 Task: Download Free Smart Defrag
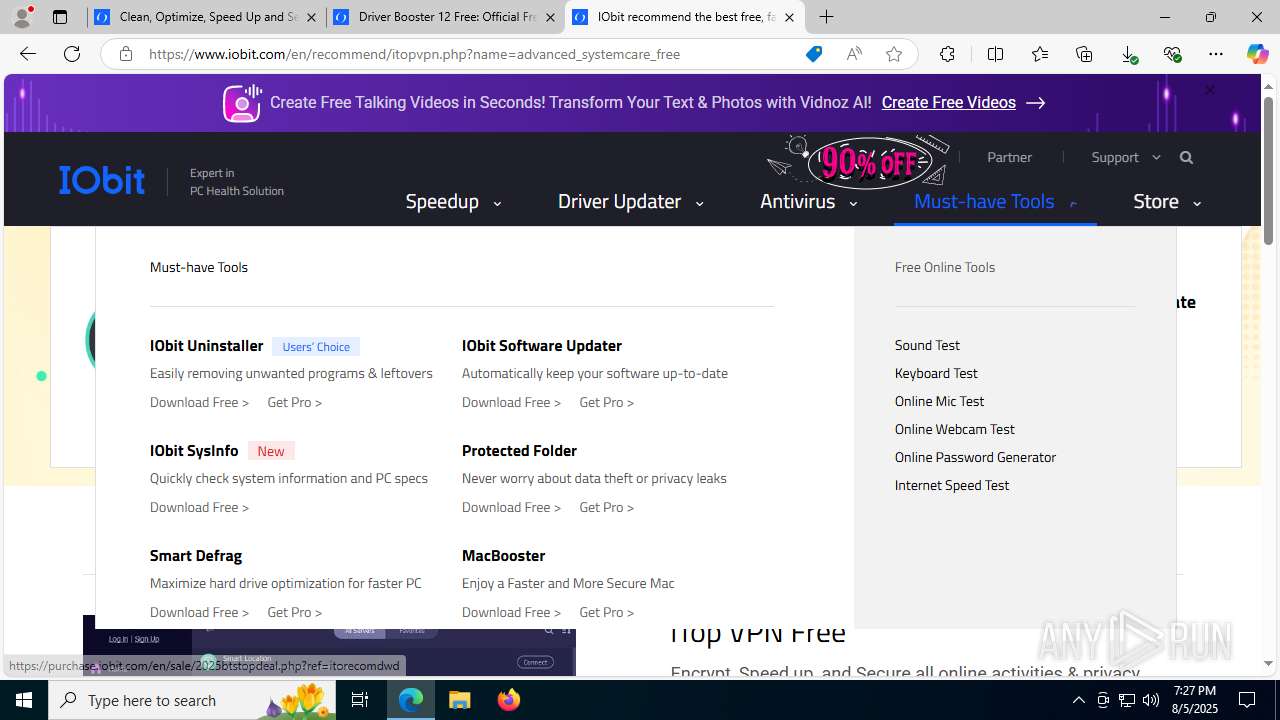pyautogui.click(x=199, y=612)
